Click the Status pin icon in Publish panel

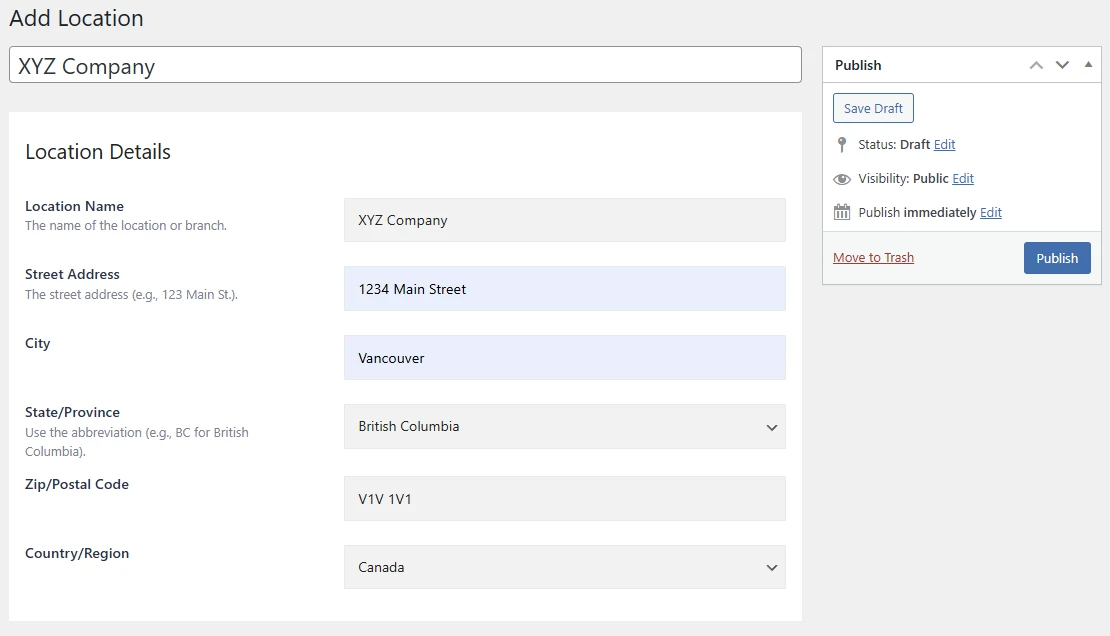[x=842, y=144]
